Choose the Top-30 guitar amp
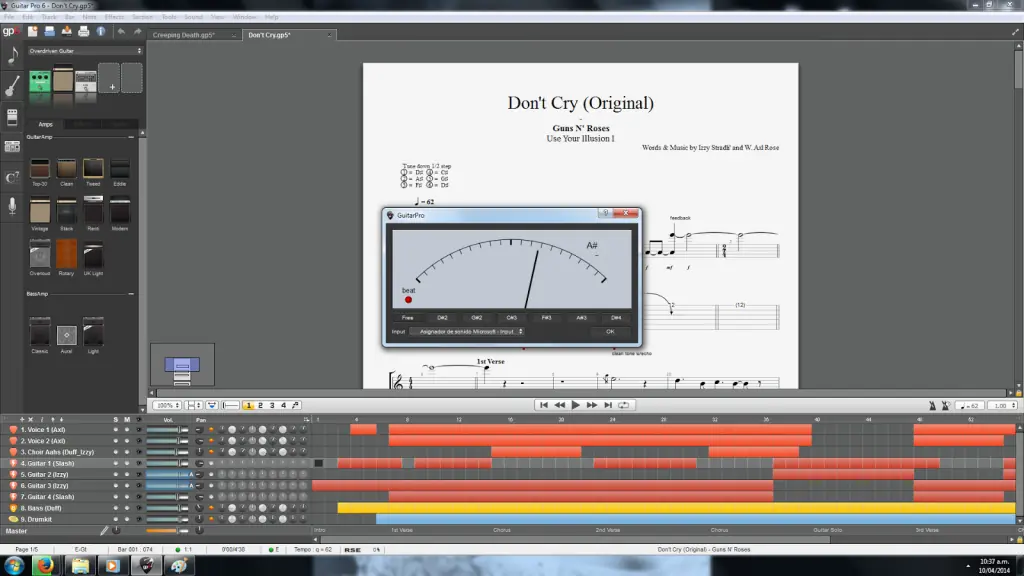This screenshot has width=1024, height=576. 39,169
